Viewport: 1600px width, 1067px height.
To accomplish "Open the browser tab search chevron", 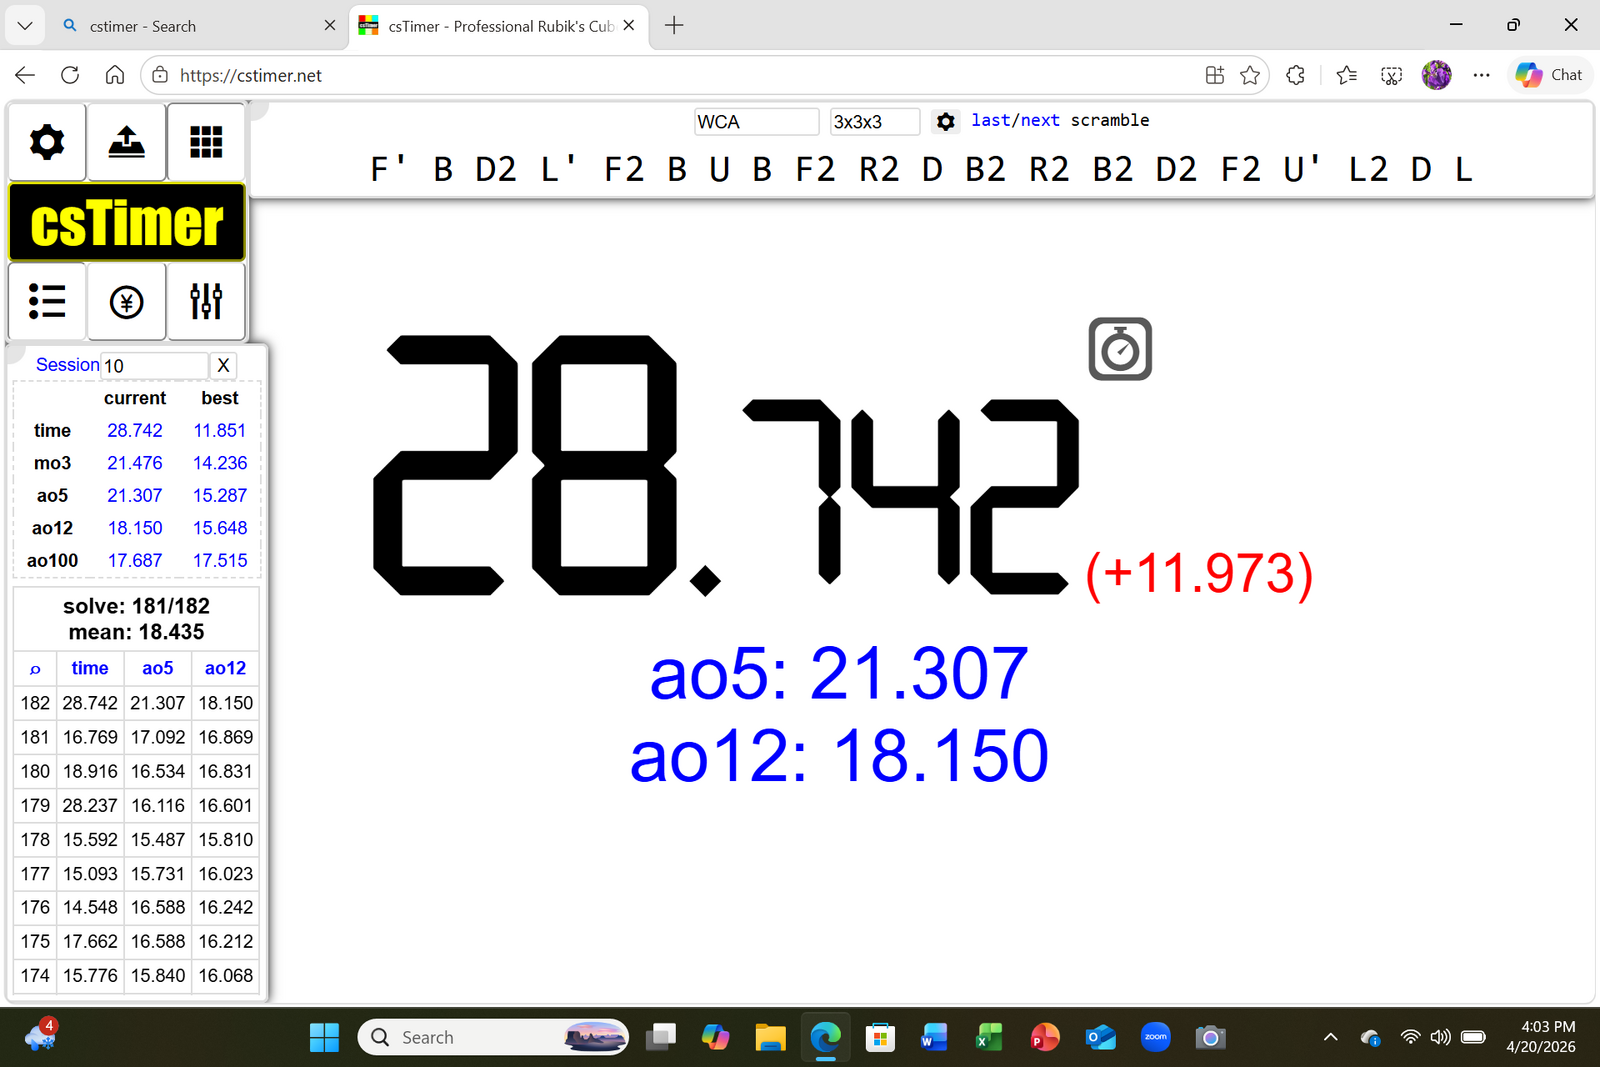I will 25,26.
